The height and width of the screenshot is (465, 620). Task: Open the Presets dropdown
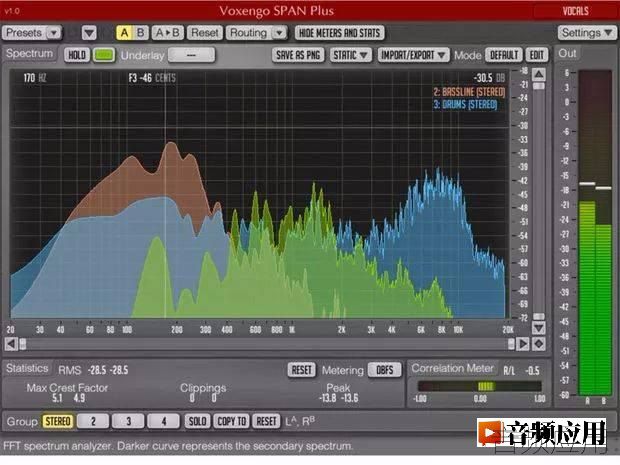point(32,33)
